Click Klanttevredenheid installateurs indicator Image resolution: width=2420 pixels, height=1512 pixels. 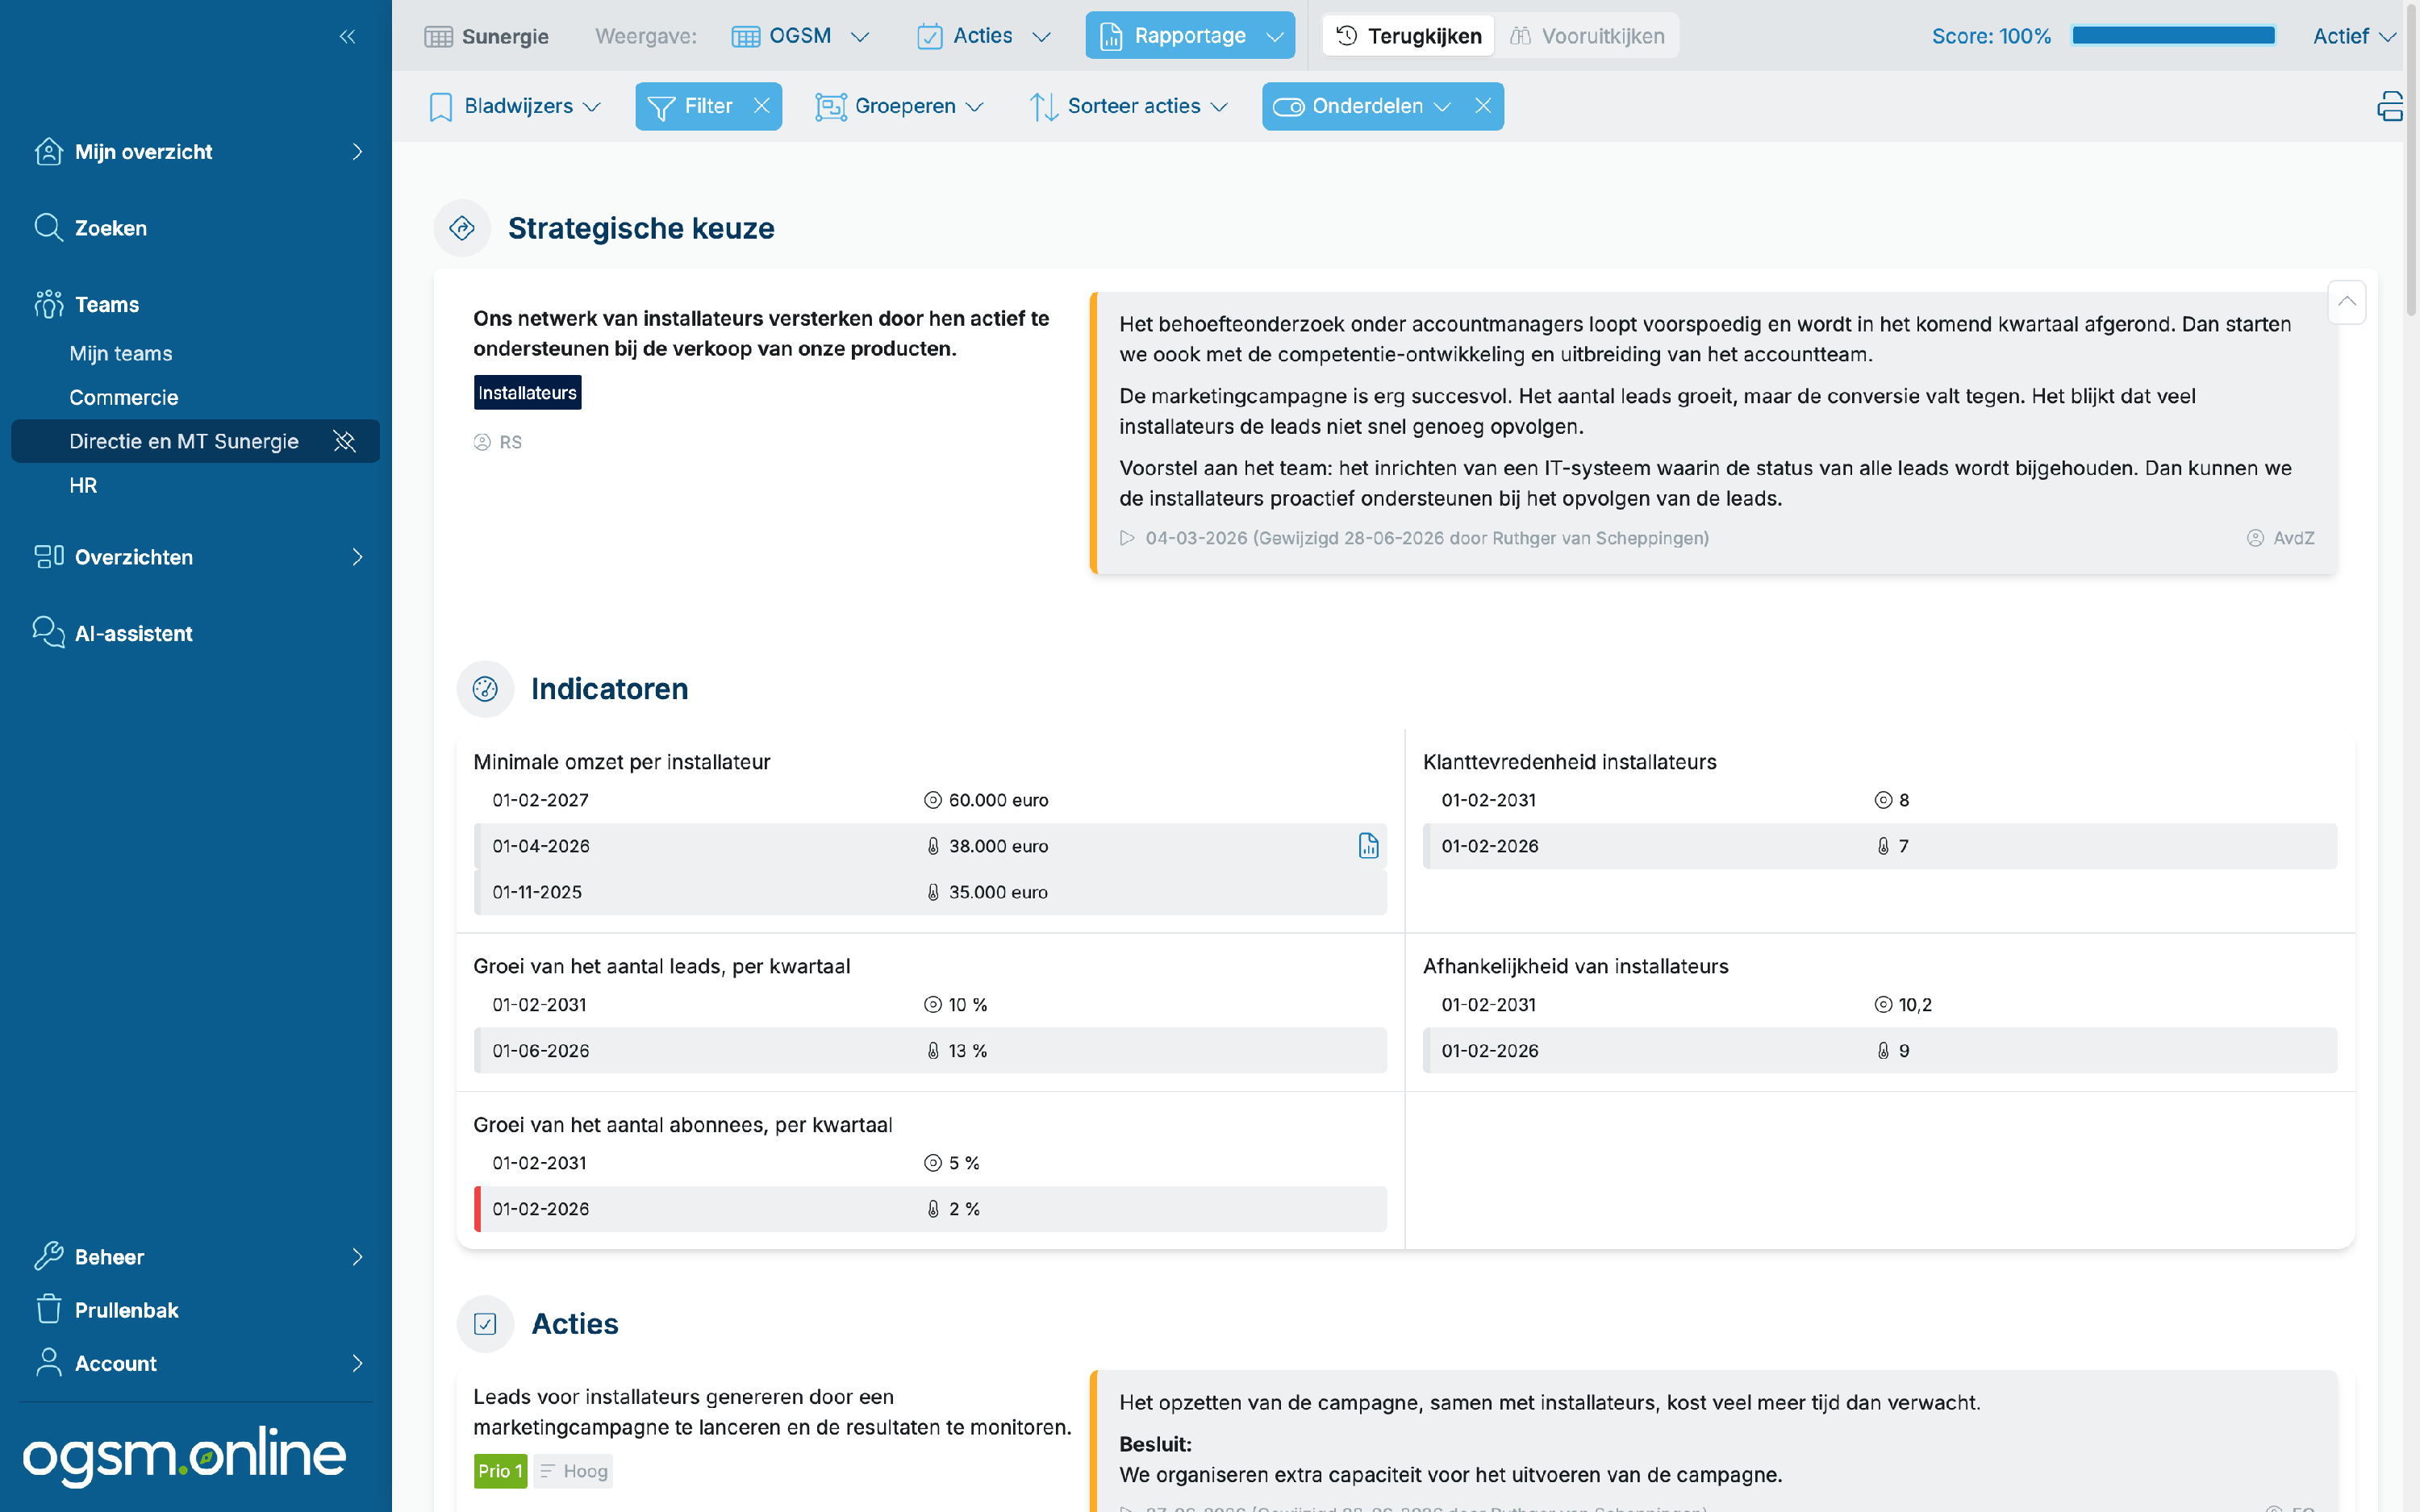(x=1569, y=762)
